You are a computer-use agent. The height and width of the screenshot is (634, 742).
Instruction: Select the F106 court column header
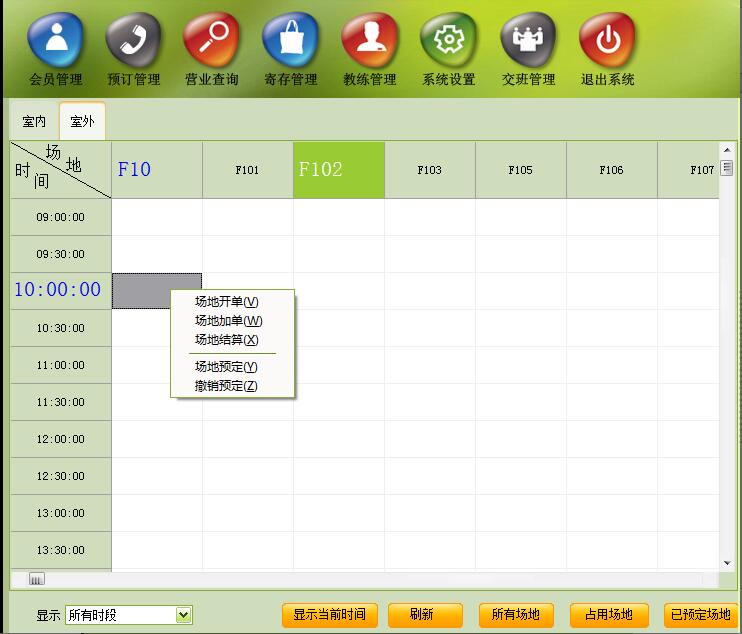click(611, 170)
